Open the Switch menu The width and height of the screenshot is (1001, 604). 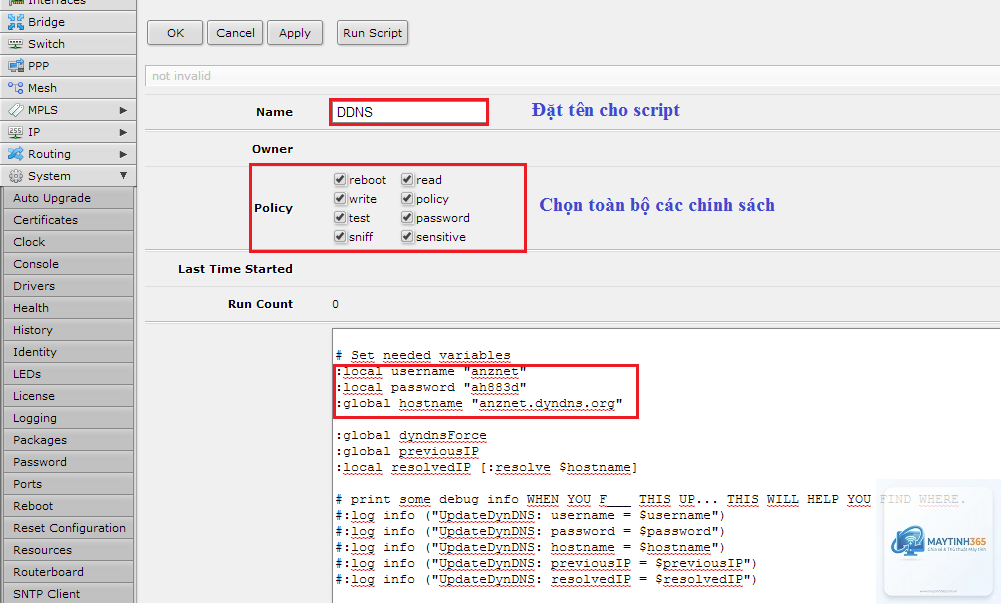(x=68, y=44)
